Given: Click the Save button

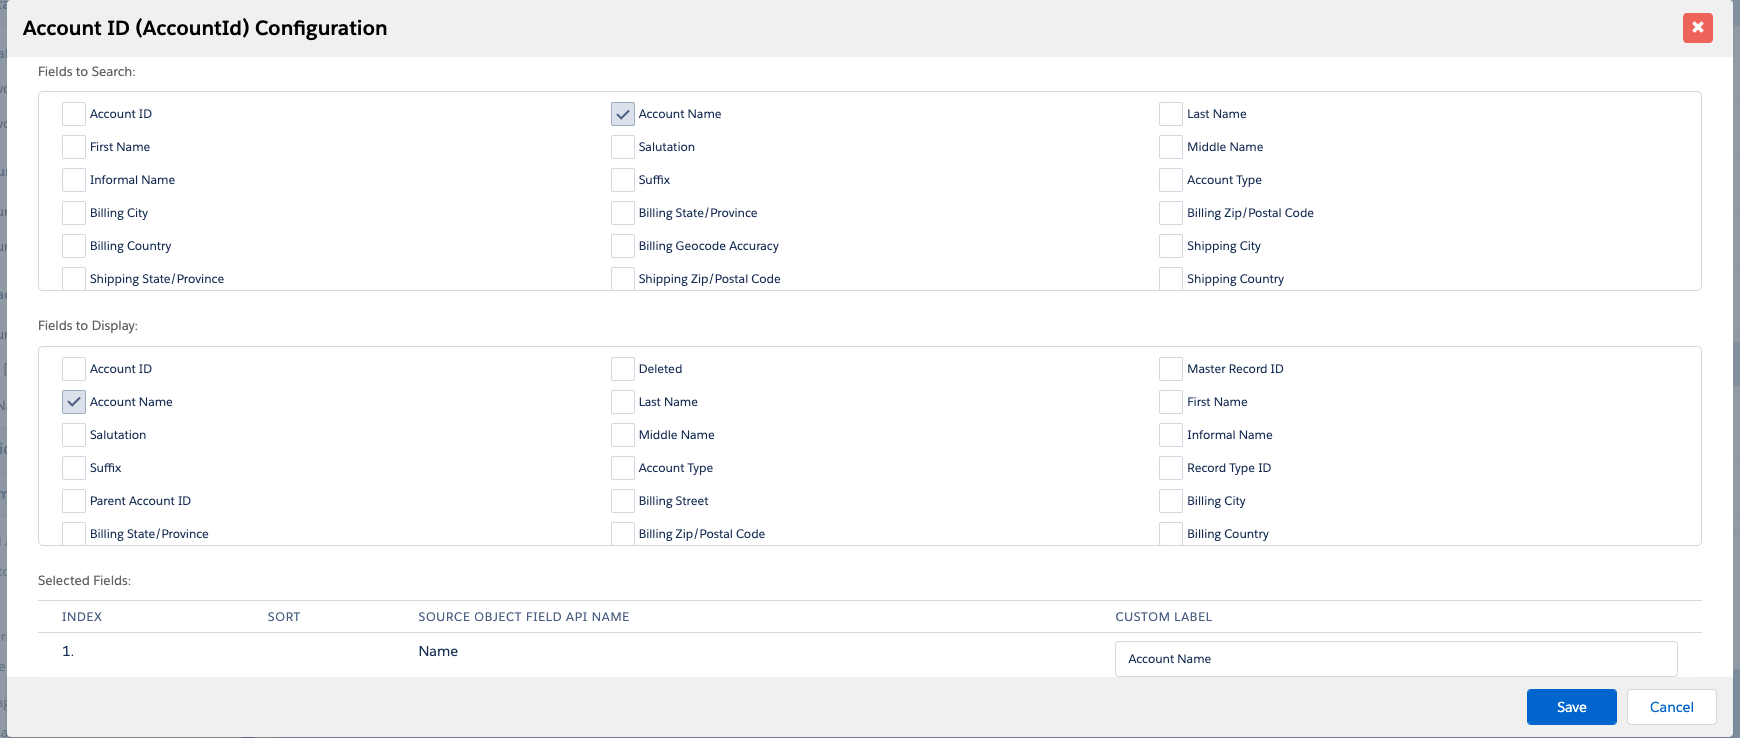Looking at the screenshot, I should click(x=1571, y=707).
